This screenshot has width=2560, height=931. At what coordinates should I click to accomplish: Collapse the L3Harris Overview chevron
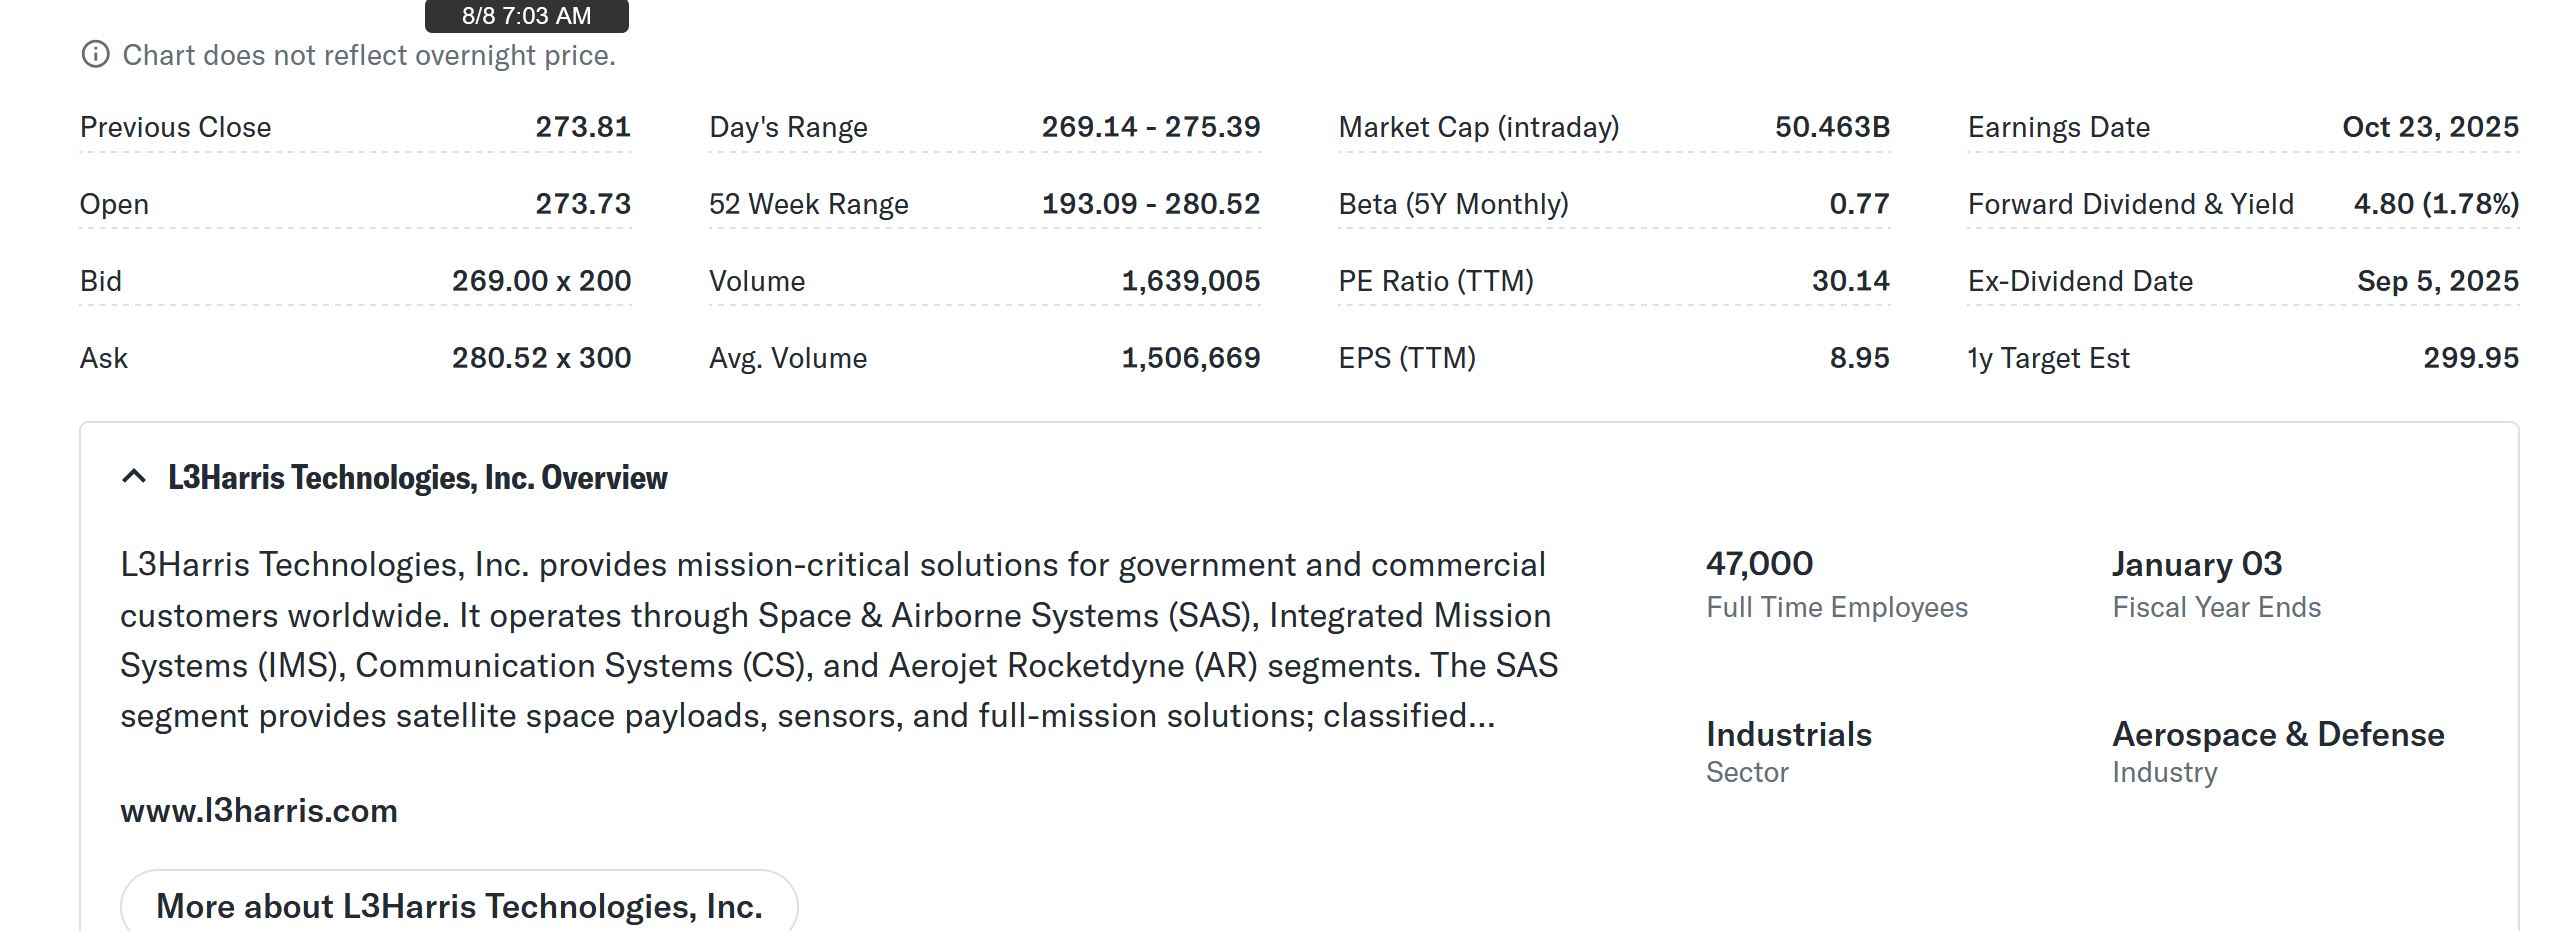pyautogui.click(x=134, y=477)
